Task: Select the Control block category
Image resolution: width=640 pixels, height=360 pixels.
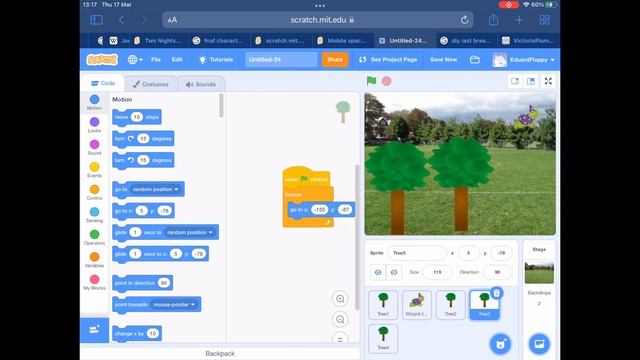Action: pos(94,192)
